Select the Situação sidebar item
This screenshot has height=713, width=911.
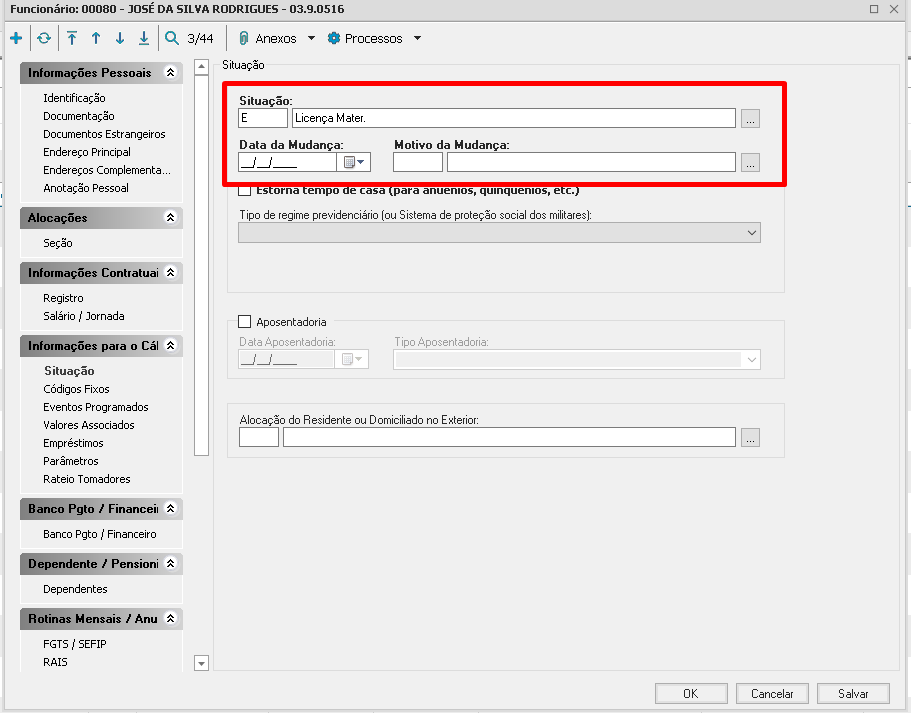69,371
